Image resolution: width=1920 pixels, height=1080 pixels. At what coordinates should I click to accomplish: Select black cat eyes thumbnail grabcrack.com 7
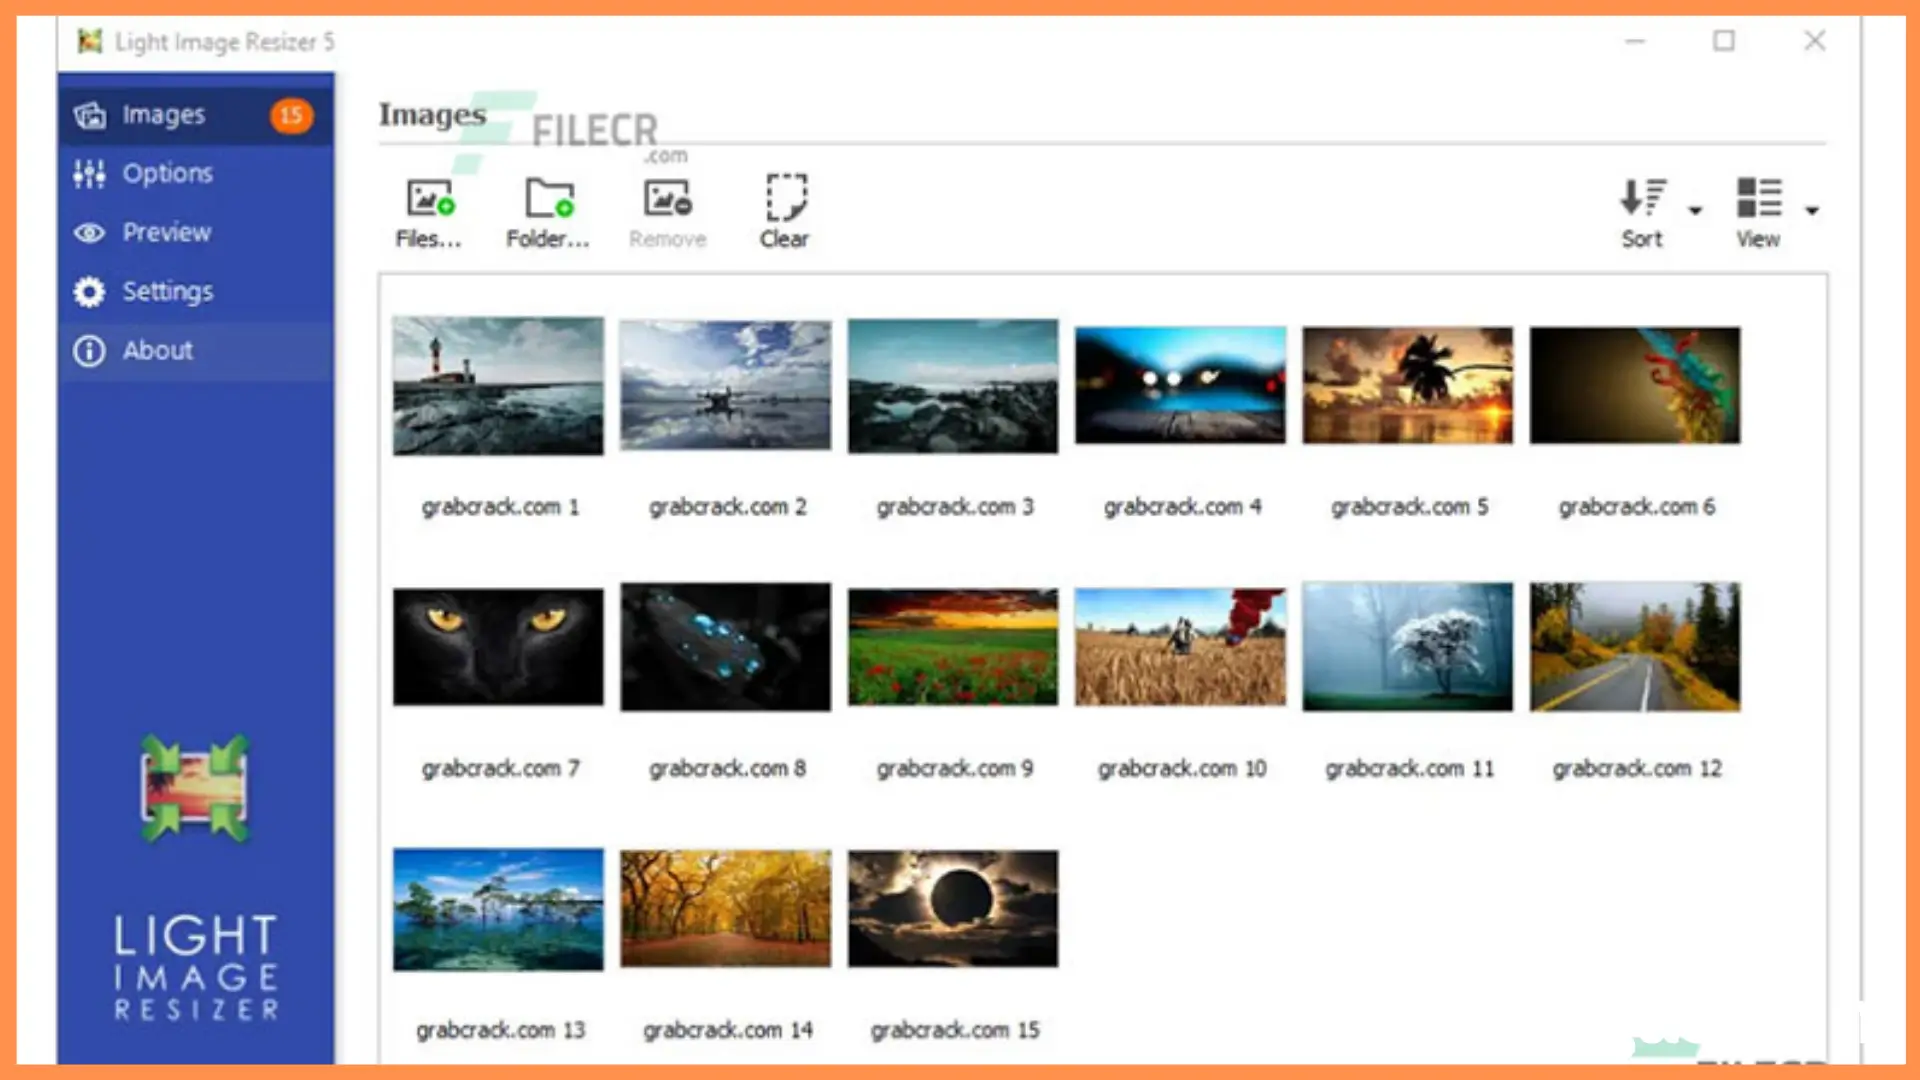point(498,647)
